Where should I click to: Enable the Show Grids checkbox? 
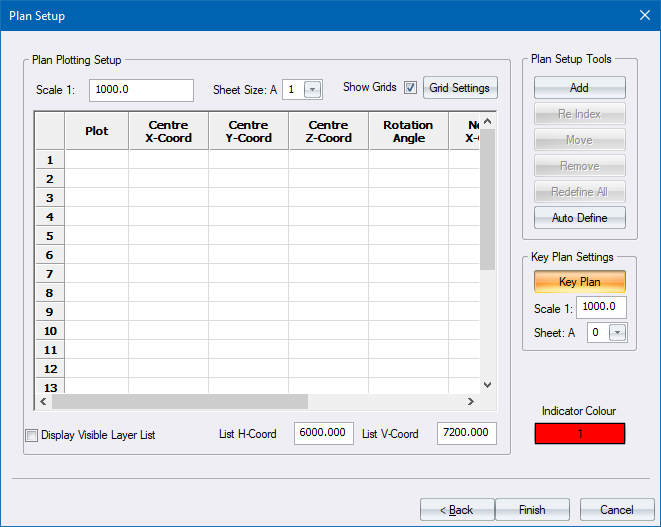click(x=411, y=88)
